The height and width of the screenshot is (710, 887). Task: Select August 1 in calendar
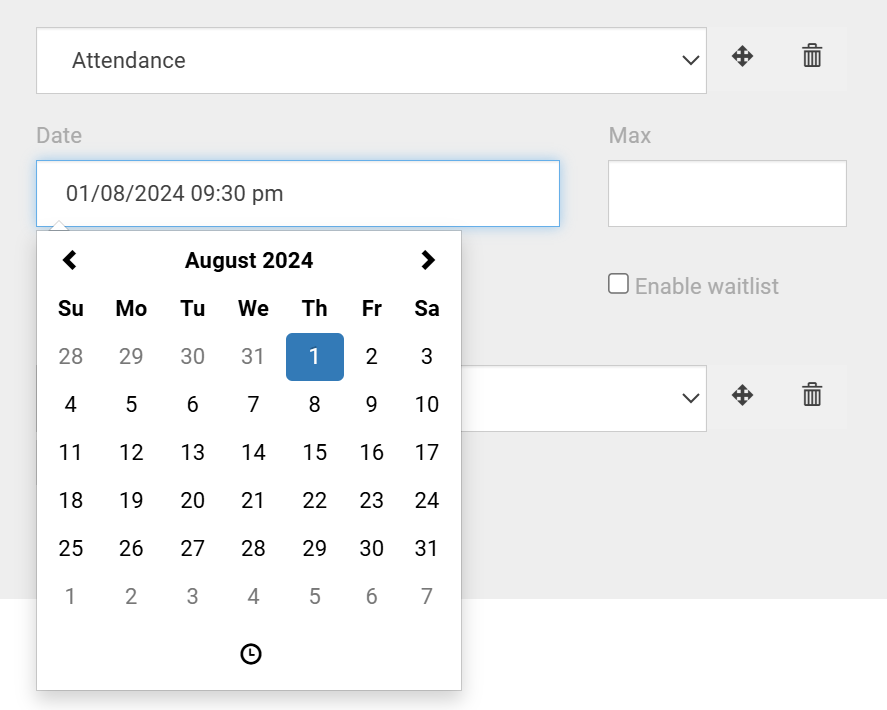tap(315, 356)
